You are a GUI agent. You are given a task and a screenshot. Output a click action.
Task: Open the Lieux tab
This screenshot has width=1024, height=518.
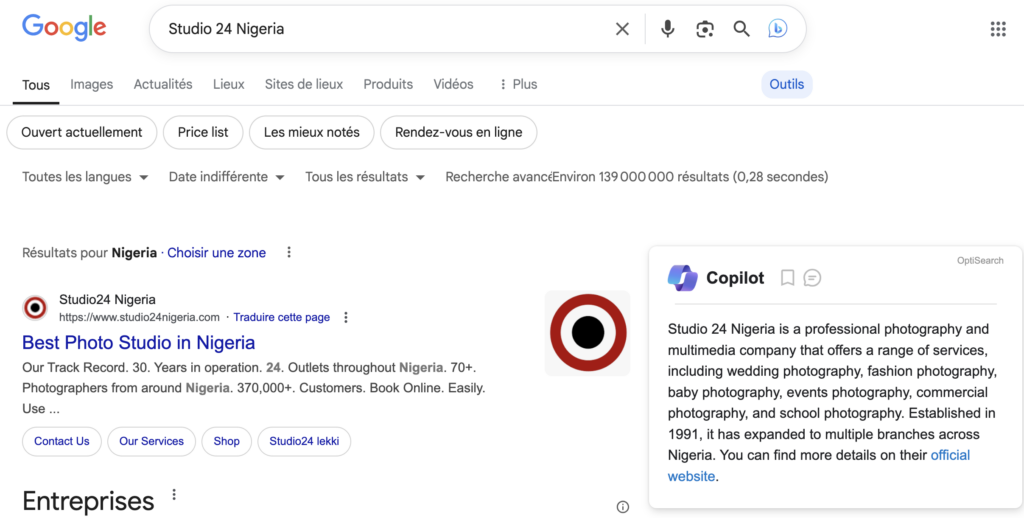229,84
